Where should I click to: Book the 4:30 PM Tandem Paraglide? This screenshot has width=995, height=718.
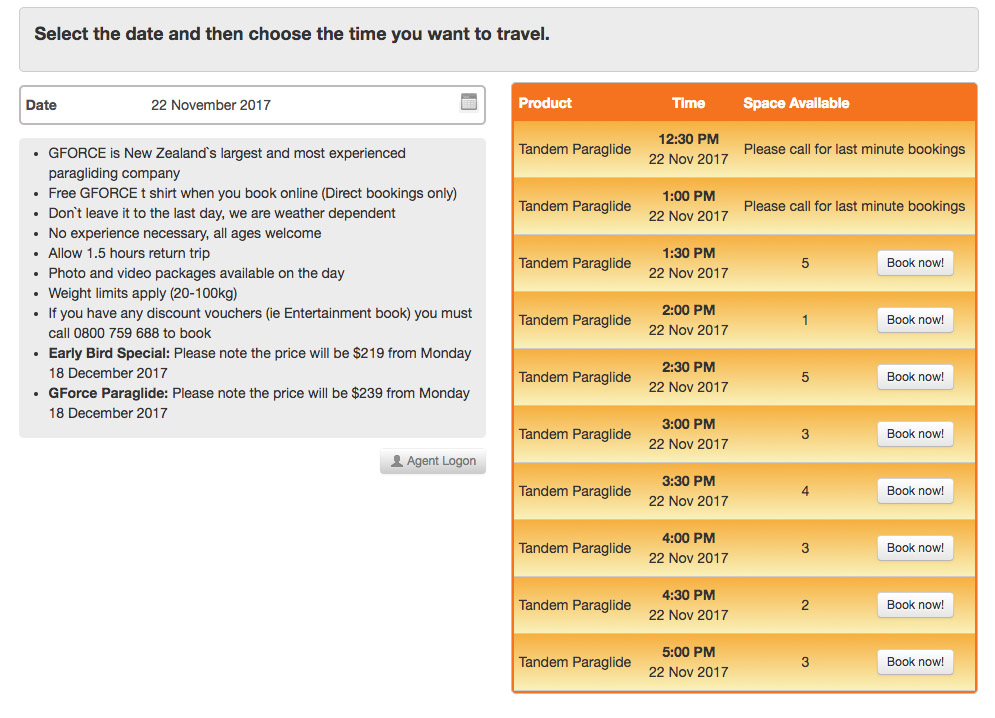pos(915,605)
